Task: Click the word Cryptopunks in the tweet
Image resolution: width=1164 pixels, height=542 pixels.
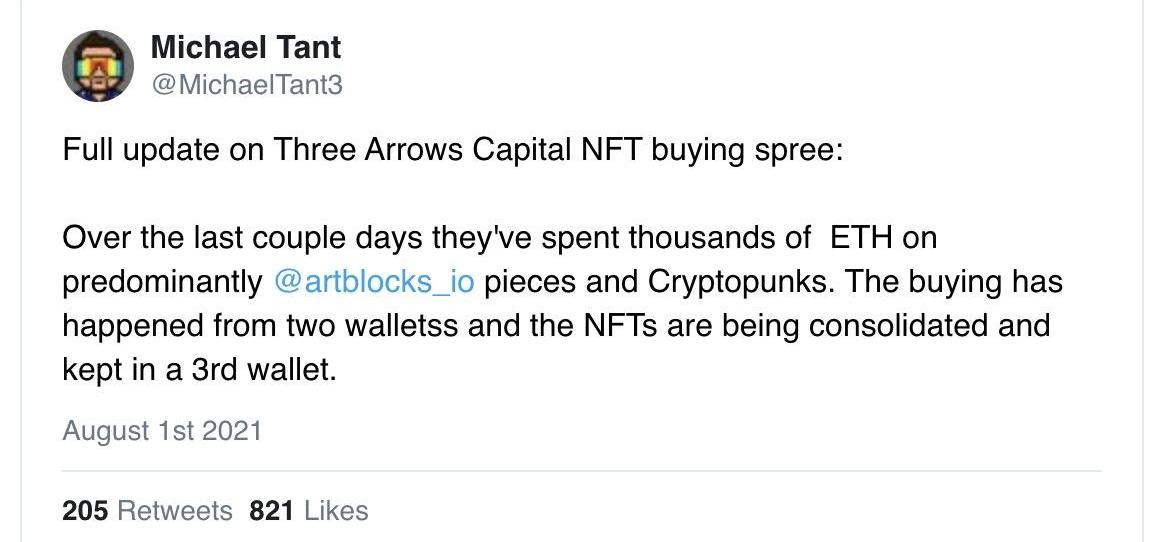Action: tap(741, 283)
